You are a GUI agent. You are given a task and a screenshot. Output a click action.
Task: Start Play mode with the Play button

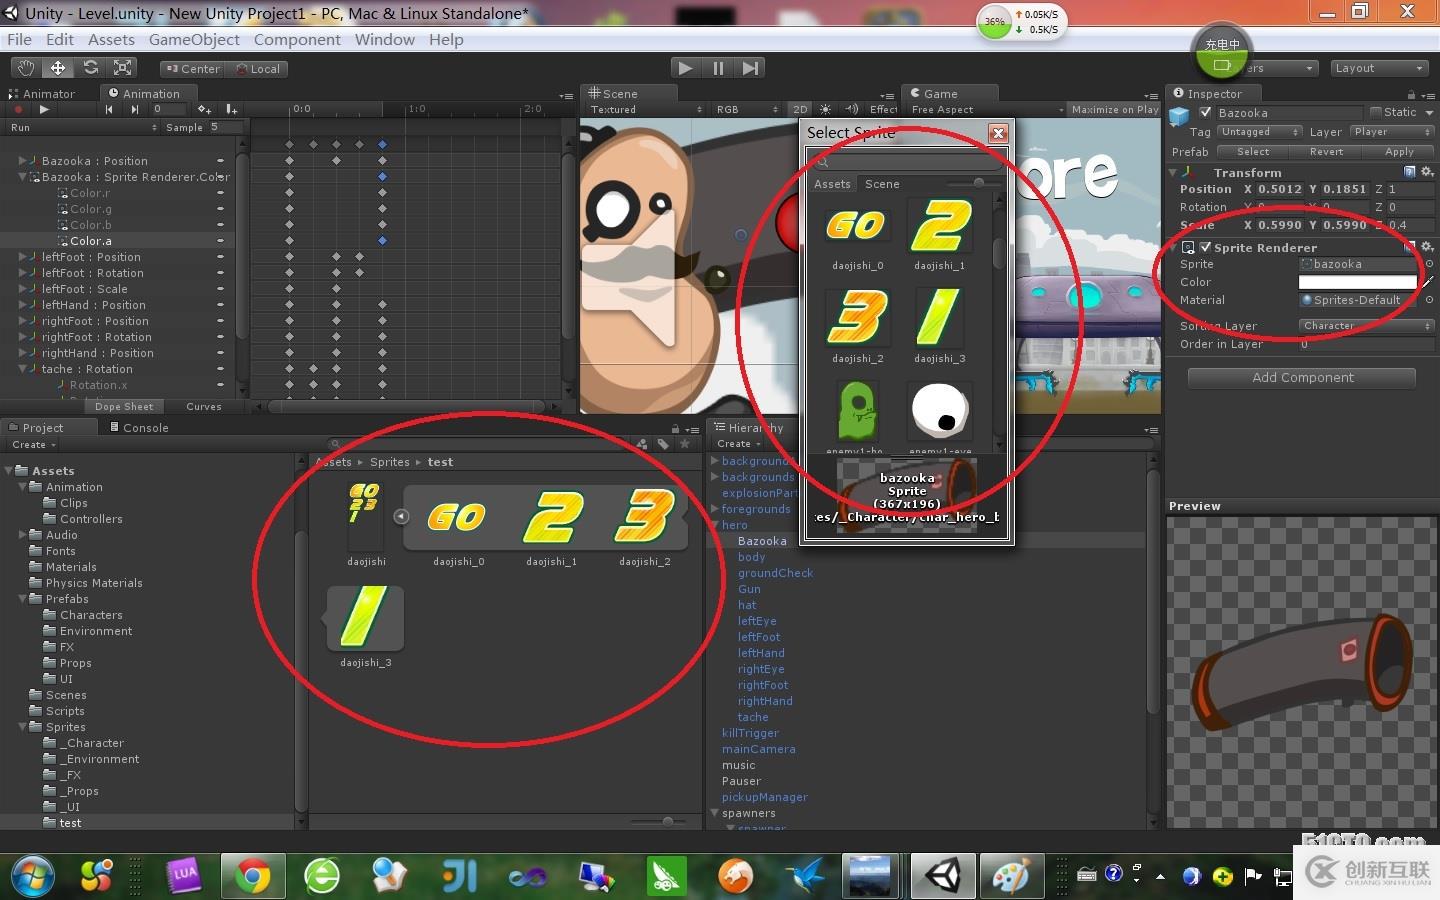[x=685, y=68]
